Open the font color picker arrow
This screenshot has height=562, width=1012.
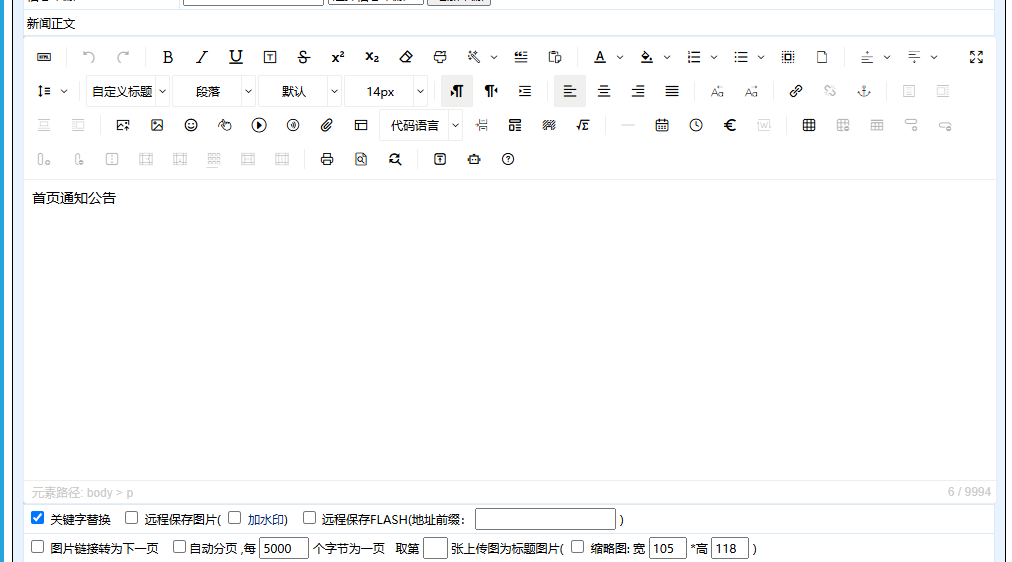point(620,57)
